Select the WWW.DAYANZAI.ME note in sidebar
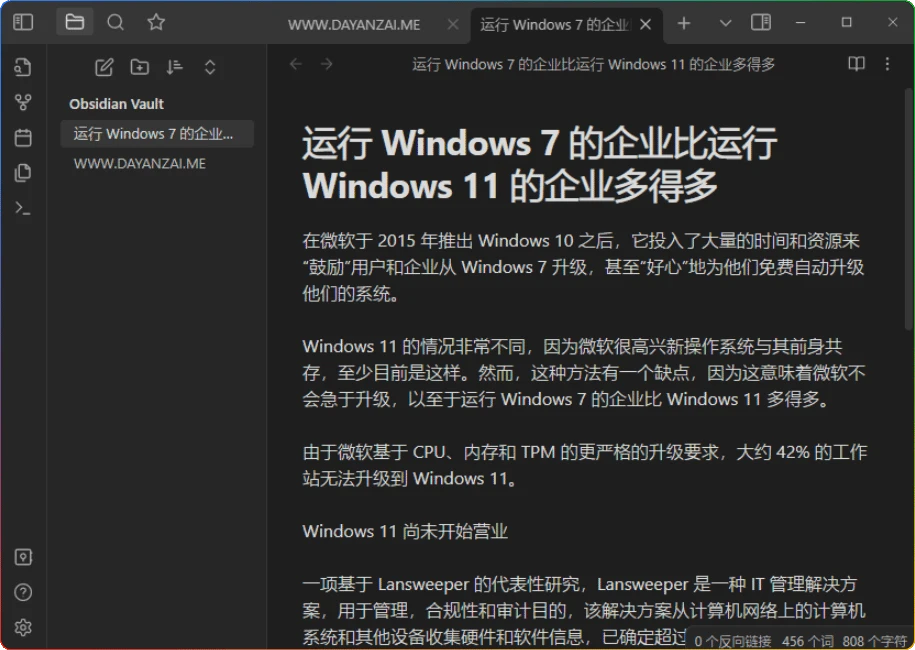915x650 pixels. click(140, 162)
